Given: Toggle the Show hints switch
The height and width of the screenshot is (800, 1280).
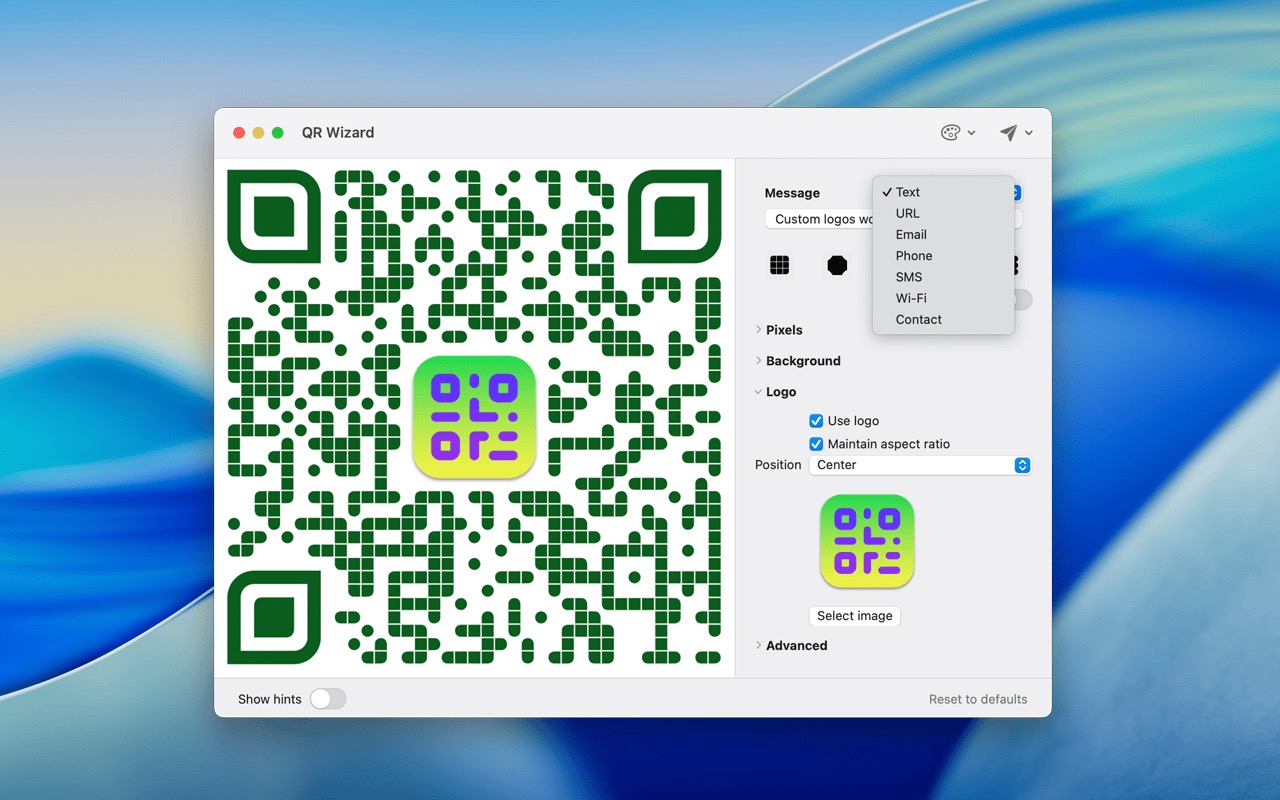Looking at the screenshot, I should coord(328,699).
